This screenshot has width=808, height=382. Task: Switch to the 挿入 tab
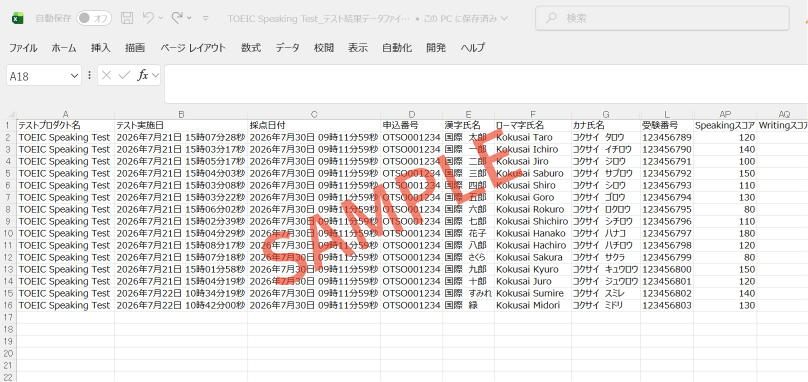click(100, 48)
